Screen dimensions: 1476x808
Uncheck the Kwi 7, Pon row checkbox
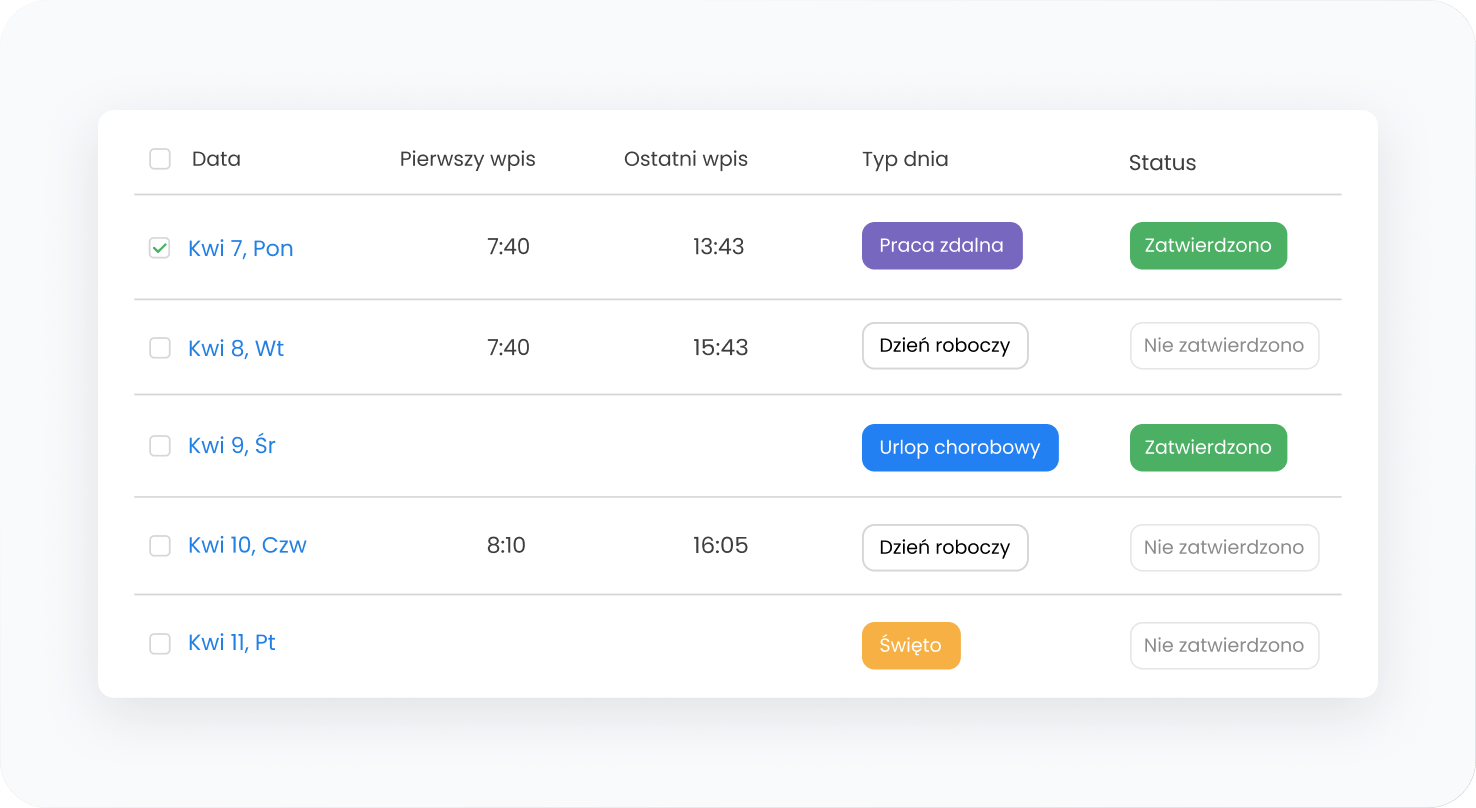coord(160,248)
